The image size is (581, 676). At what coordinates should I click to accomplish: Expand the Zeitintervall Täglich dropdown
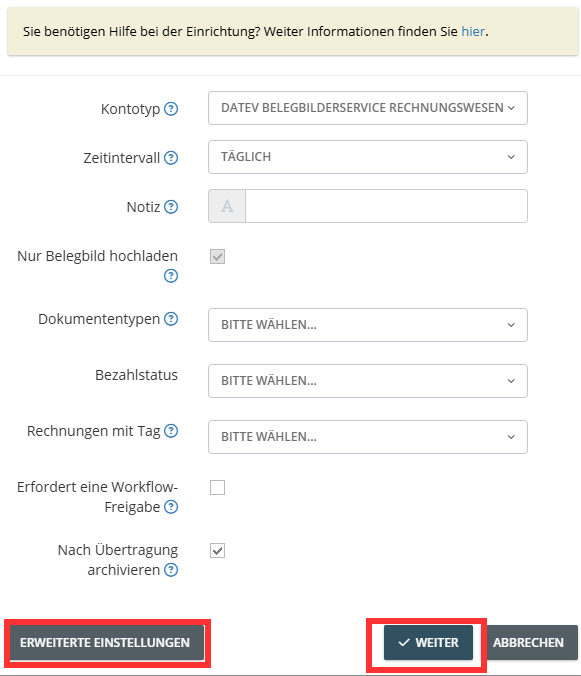pyautogui.click(x=368, y=157)
